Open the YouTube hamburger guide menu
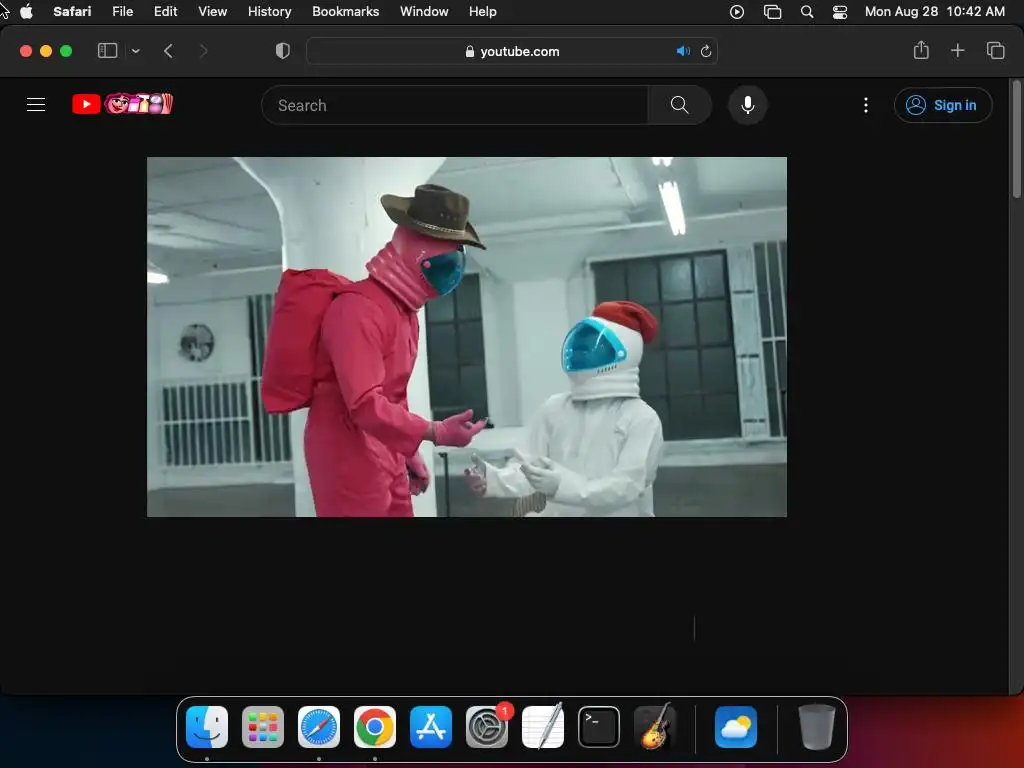The width and height of the screenshot is (1024, 768). 36,104
